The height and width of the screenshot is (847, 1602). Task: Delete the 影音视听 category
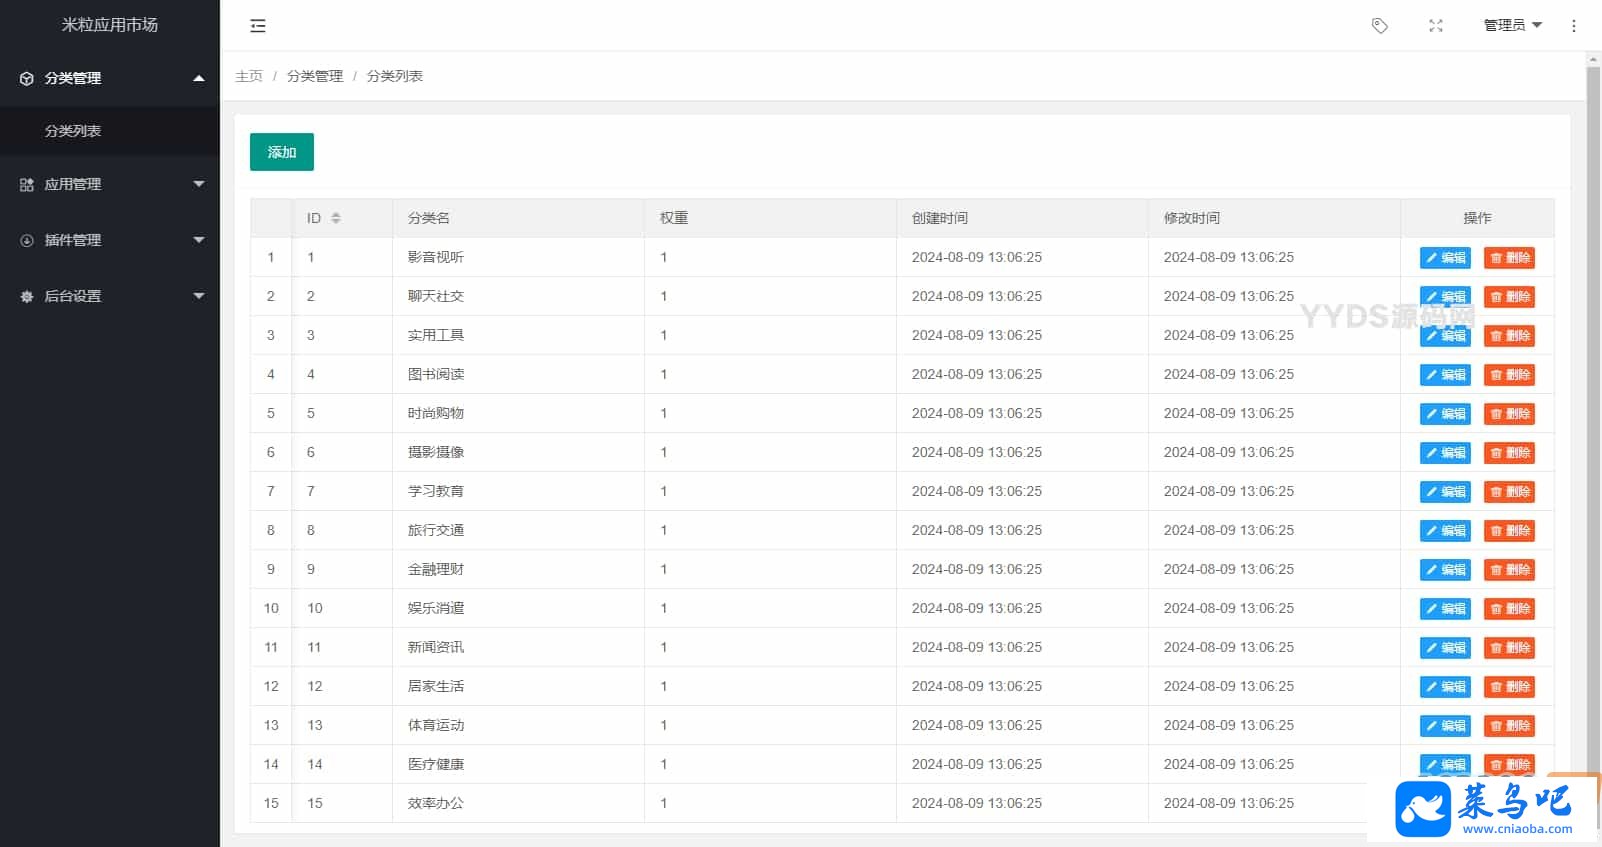1509,258
